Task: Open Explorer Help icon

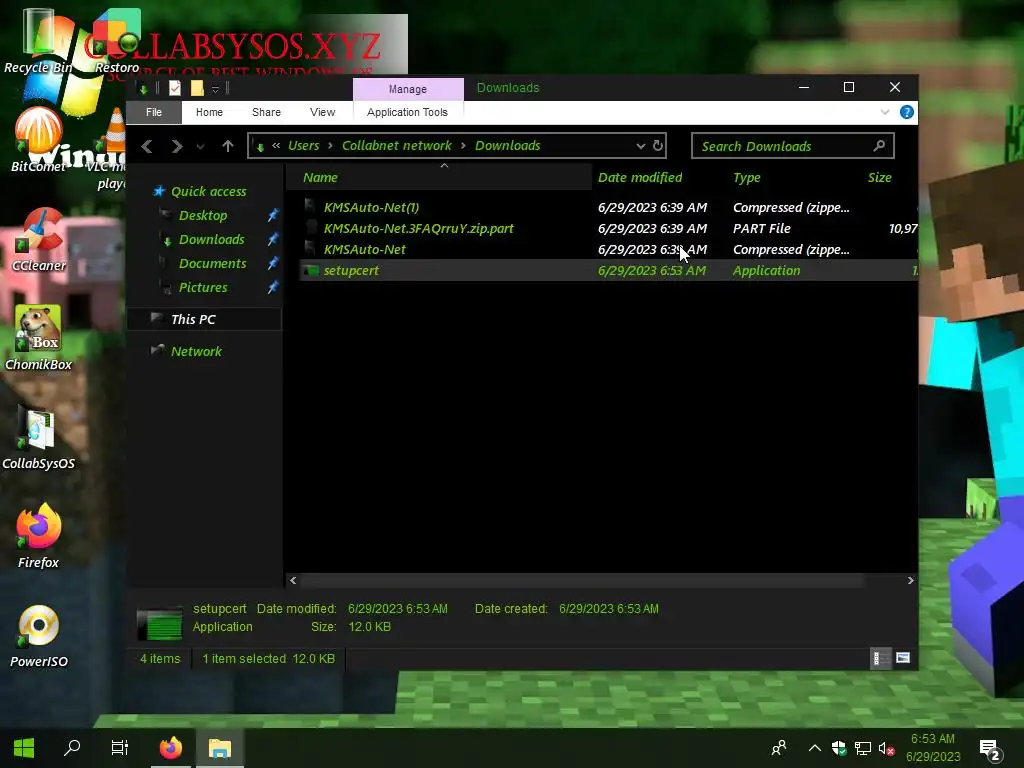Action: coord(906,112)
